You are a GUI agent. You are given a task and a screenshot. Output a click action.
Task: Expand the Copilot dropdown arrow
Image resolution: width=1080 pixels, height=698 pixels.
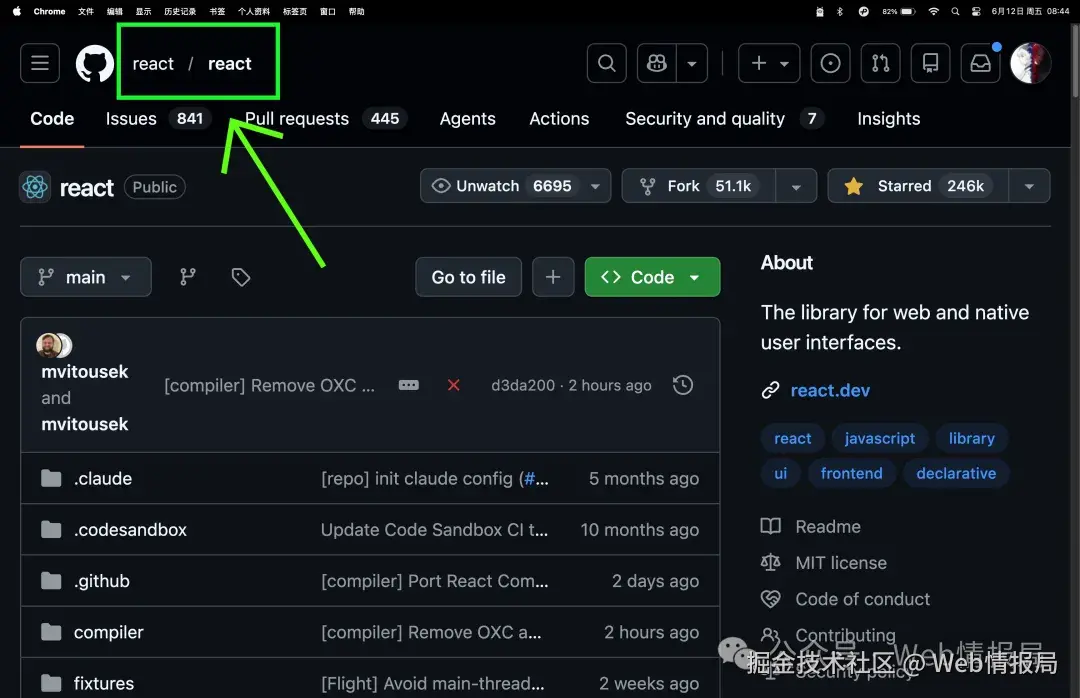coord(692,63)
